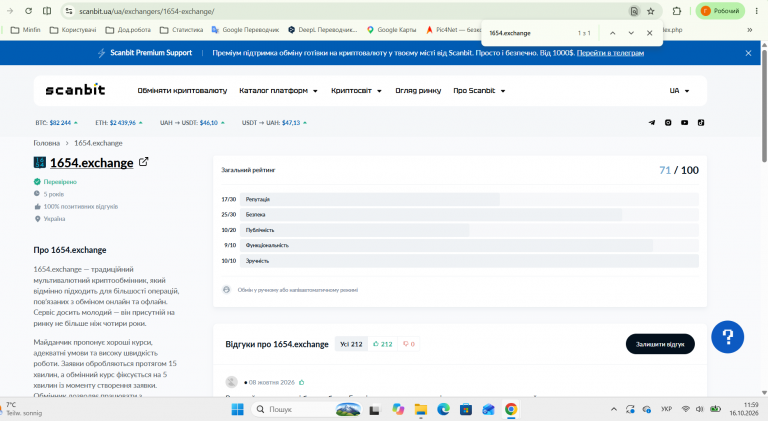Open Task View from the taskbar

(375, 409)
